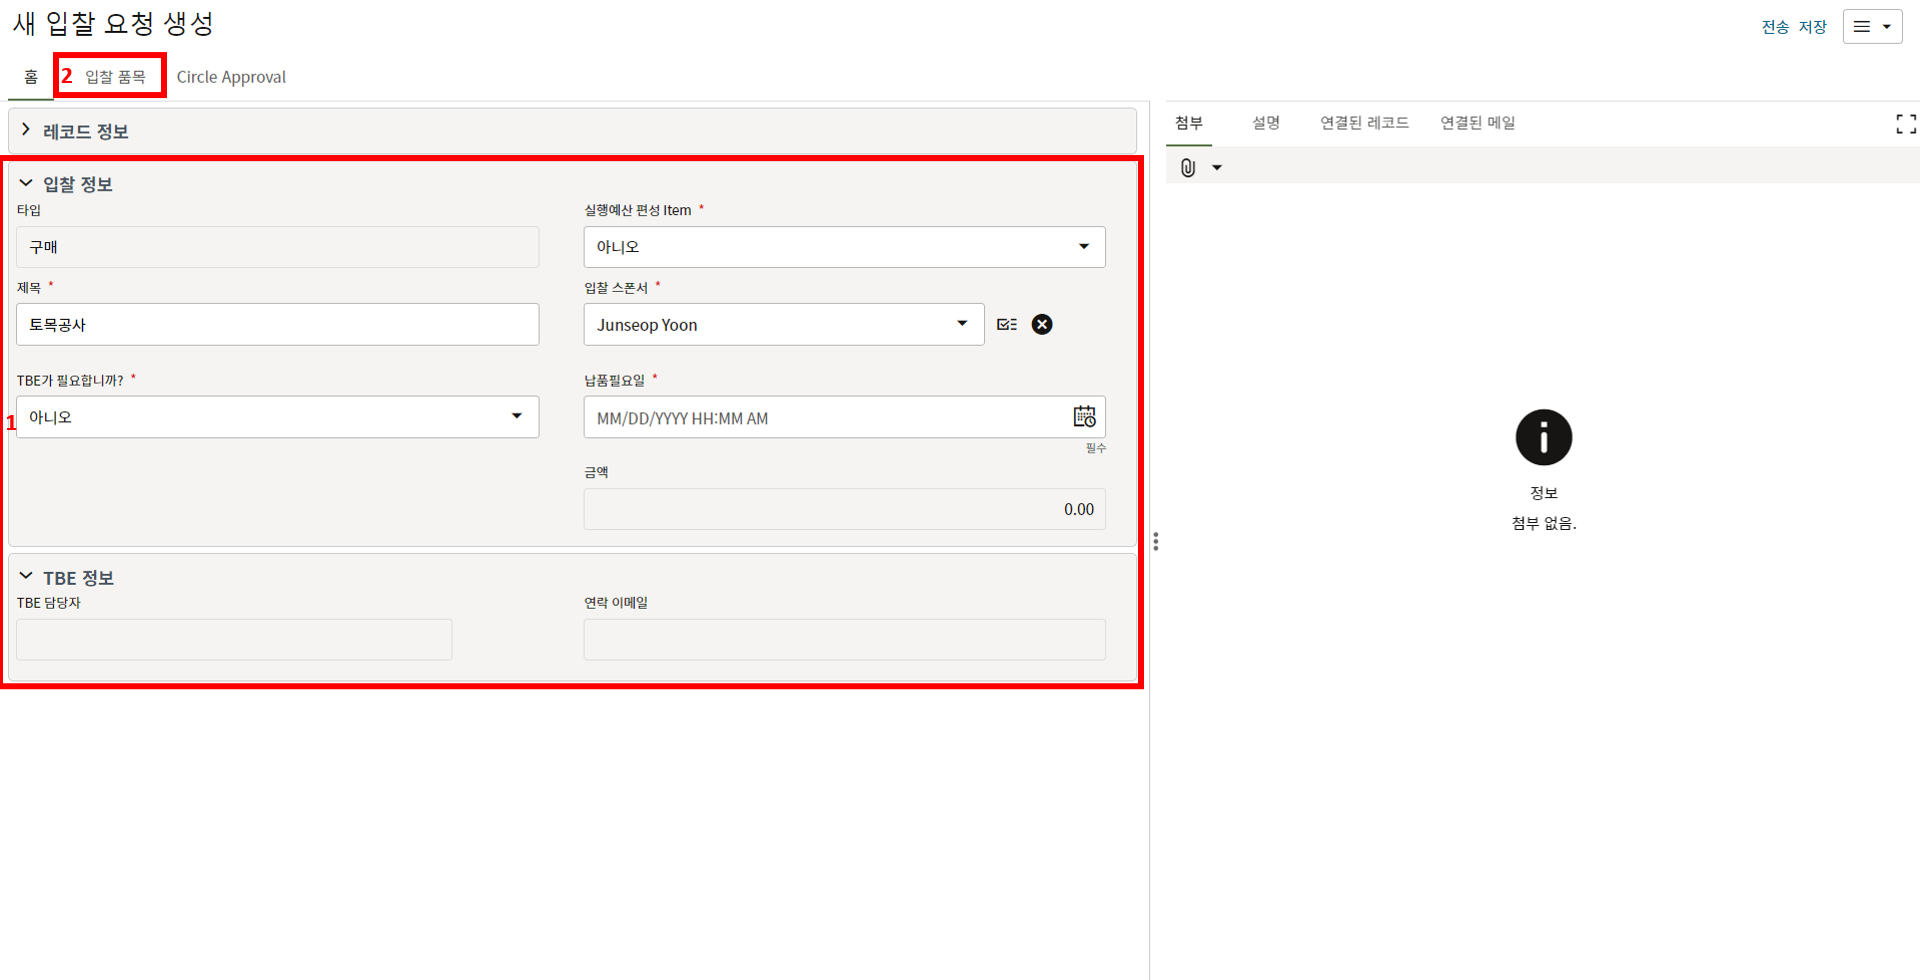Switch to the Circle Approval tab
This screenshot has height=980, width=1920.
[231, 77]
